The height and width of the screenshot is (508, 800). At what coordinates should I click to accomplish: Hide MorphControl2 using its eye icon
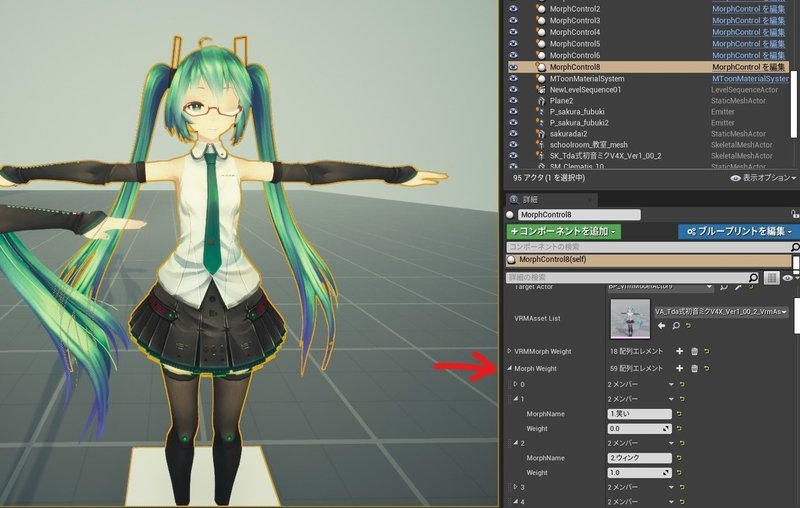513,9
